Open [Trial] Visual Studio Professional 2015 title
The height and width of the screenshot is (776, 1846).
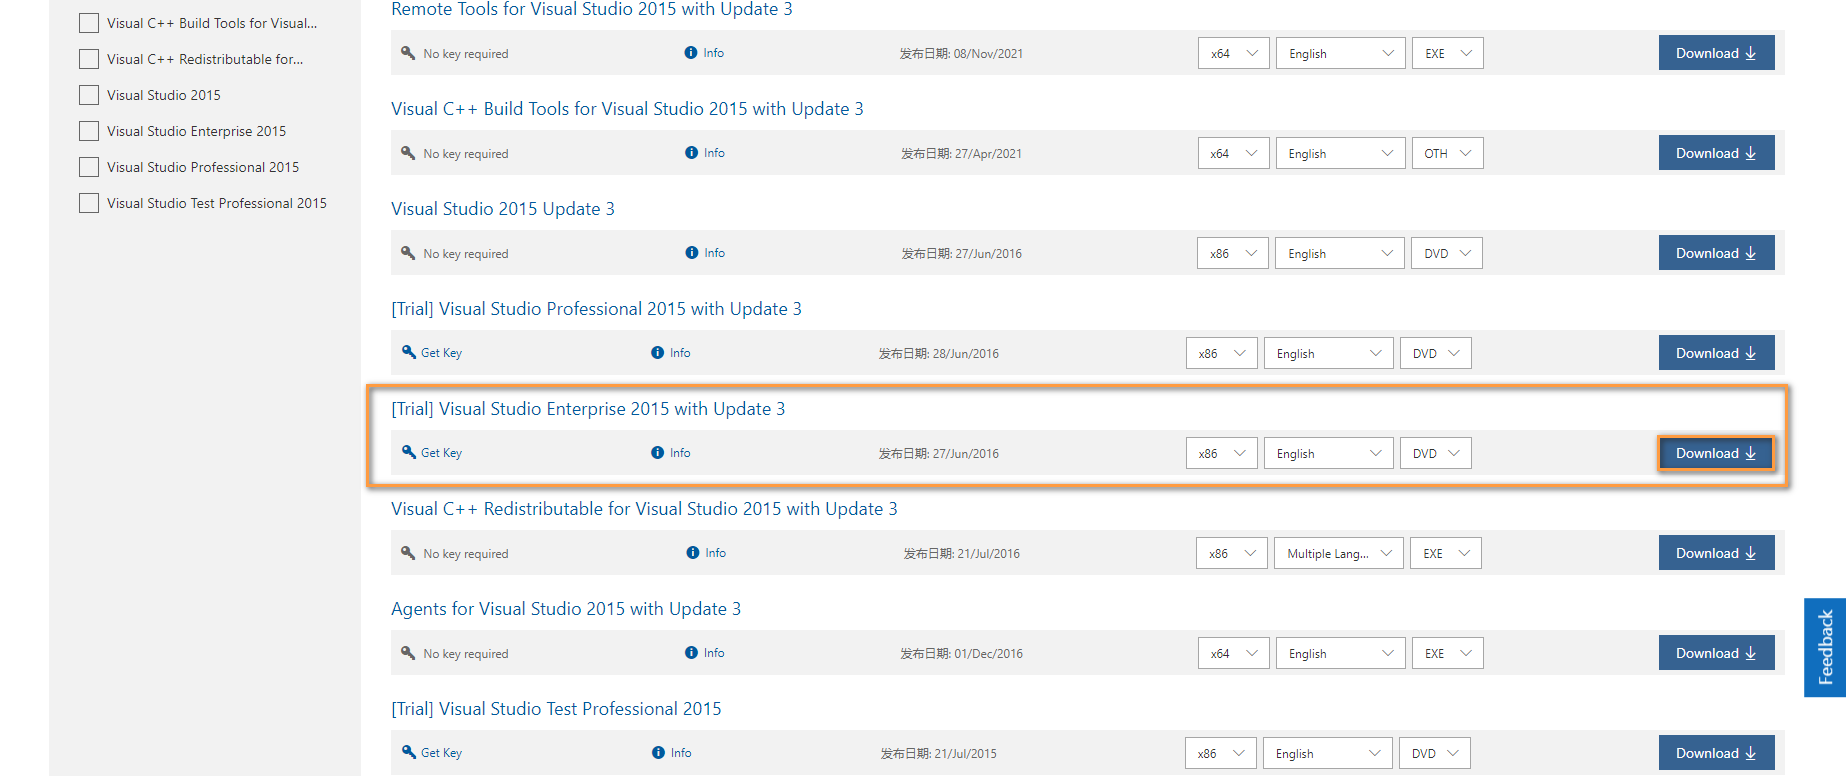coord(596,309)
